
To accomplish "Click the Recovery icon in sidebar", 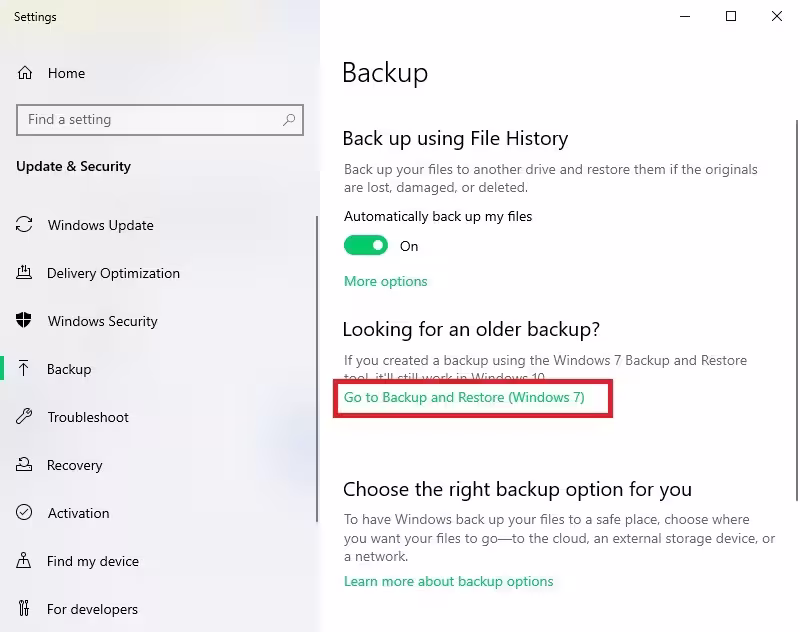I will pos(25,465).
